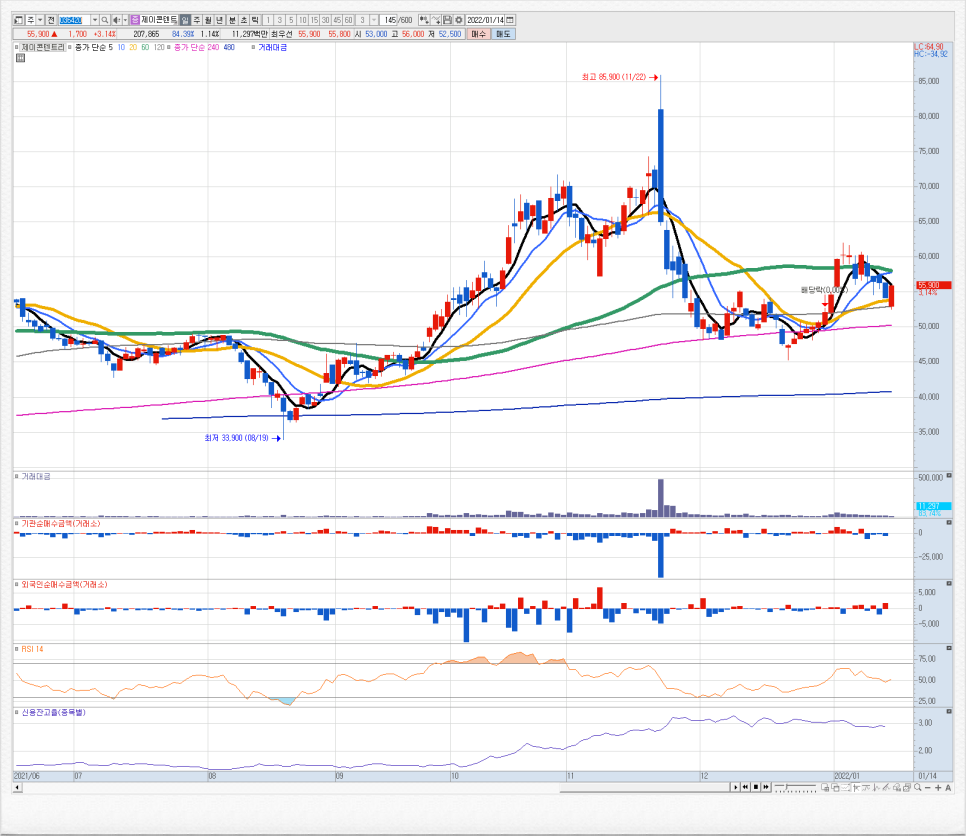This screenshot has height=836, width=966.
Task: Click the indicator add icon beside 145/600
Action: [424, 20]
